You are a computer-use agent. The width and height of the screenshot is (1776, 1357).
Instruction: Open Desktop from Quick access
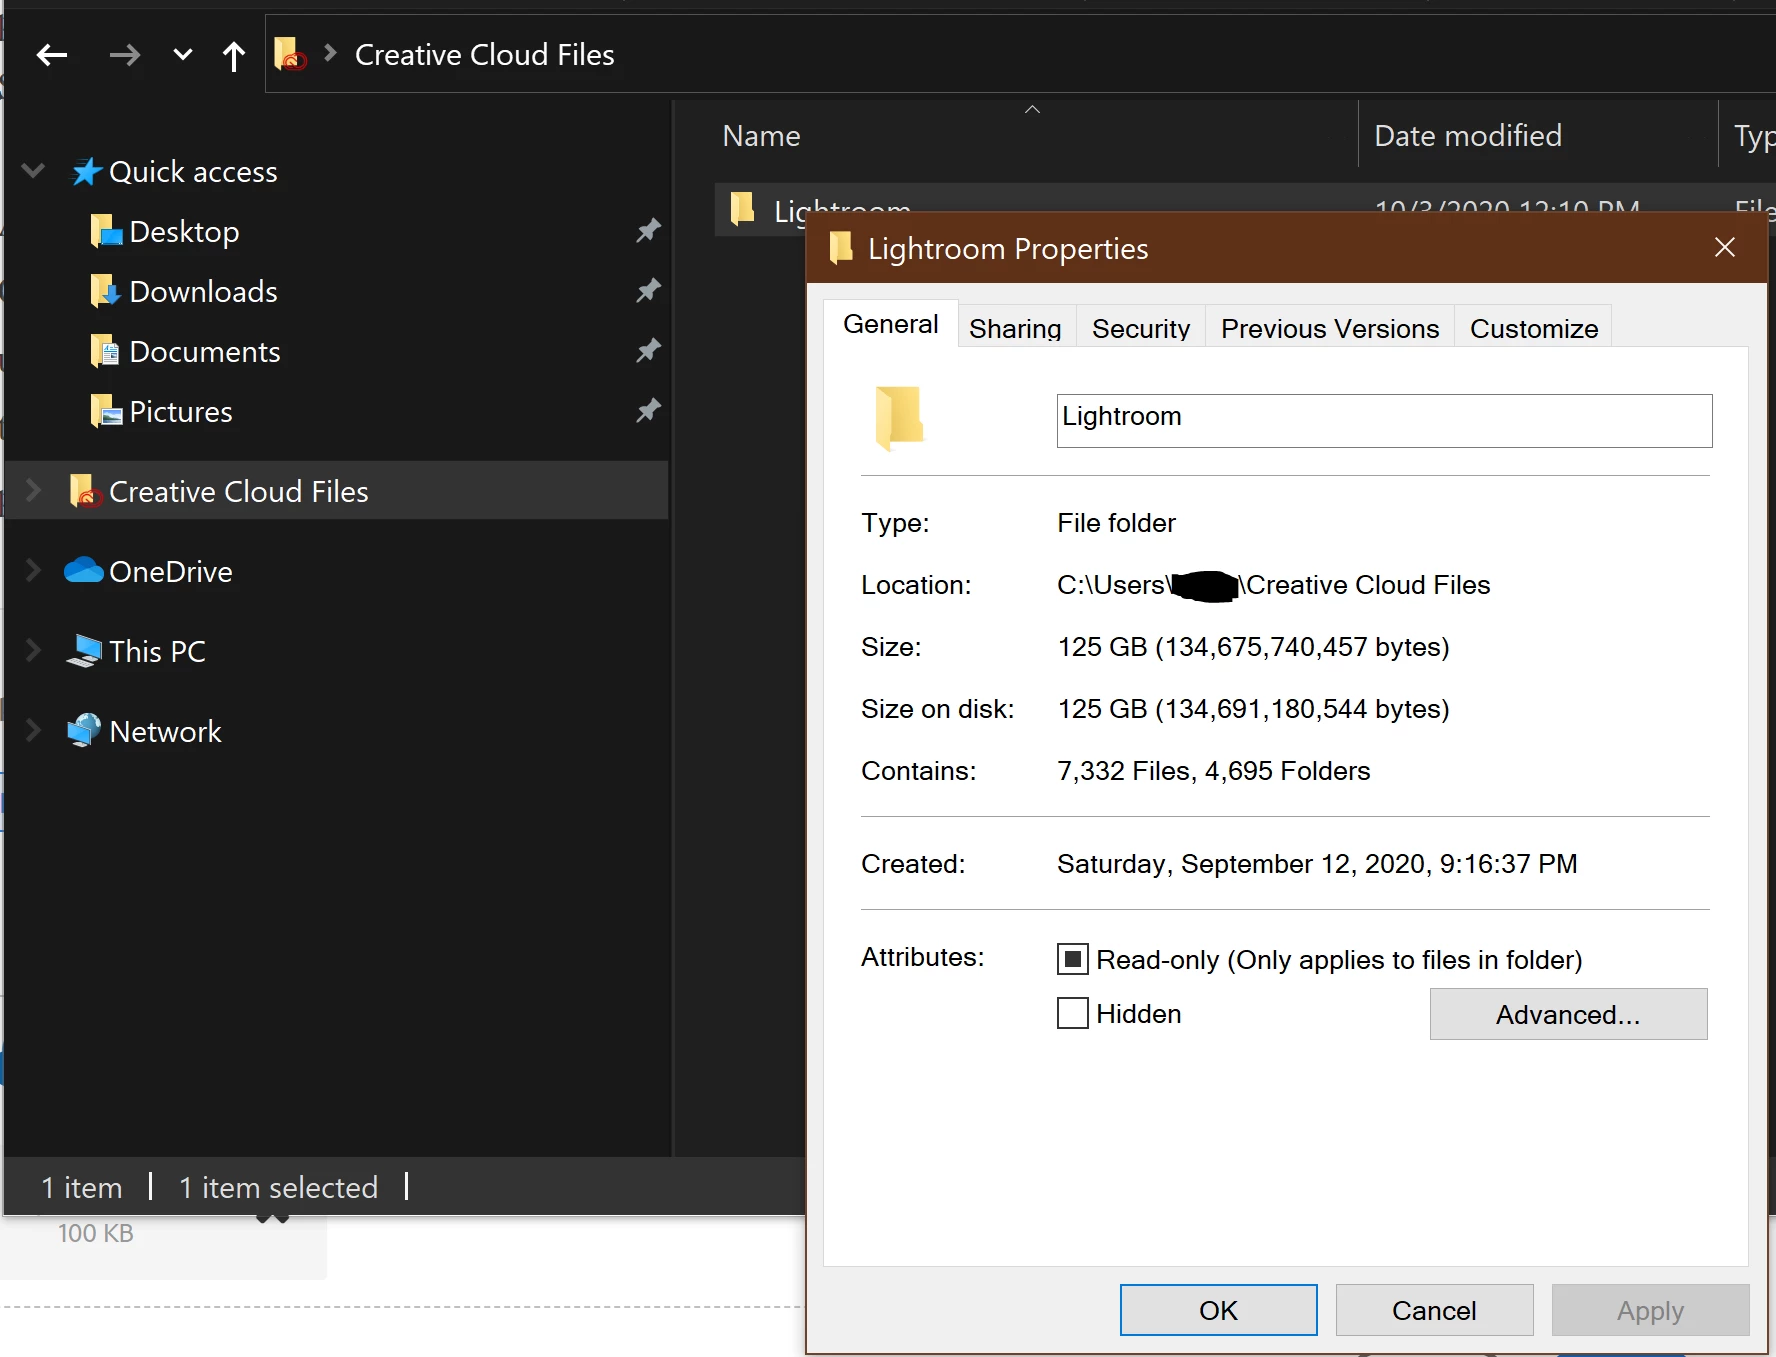click(184, 232)
